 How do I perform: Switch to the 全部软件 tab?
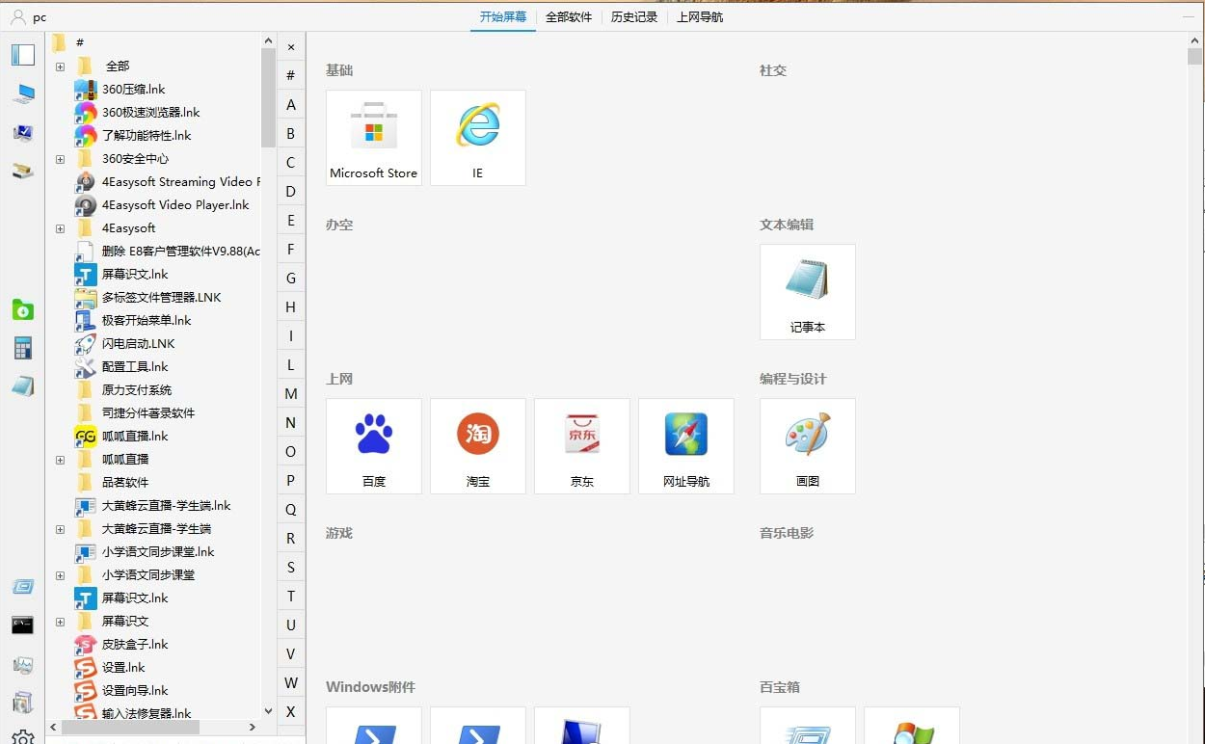pyautogui.click(x=568, y=17)
